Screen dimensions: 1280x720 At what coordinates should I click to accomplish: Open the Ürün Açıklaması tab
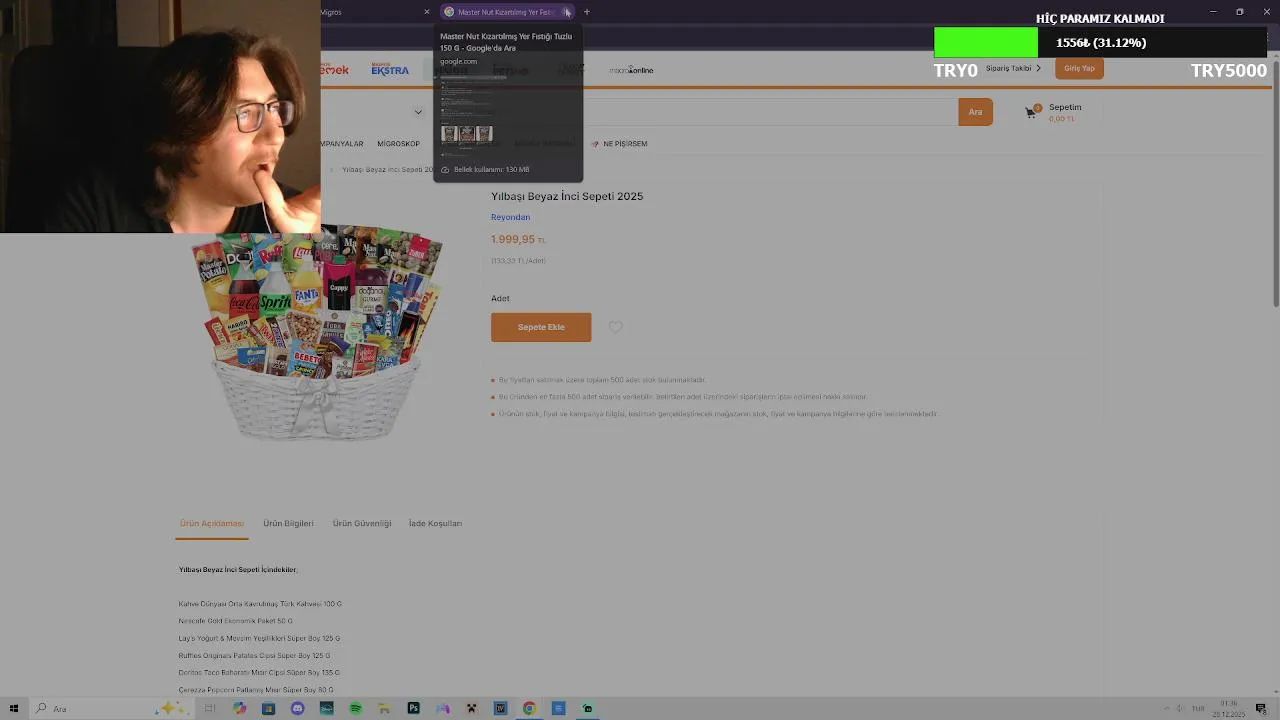pos(212,523)
